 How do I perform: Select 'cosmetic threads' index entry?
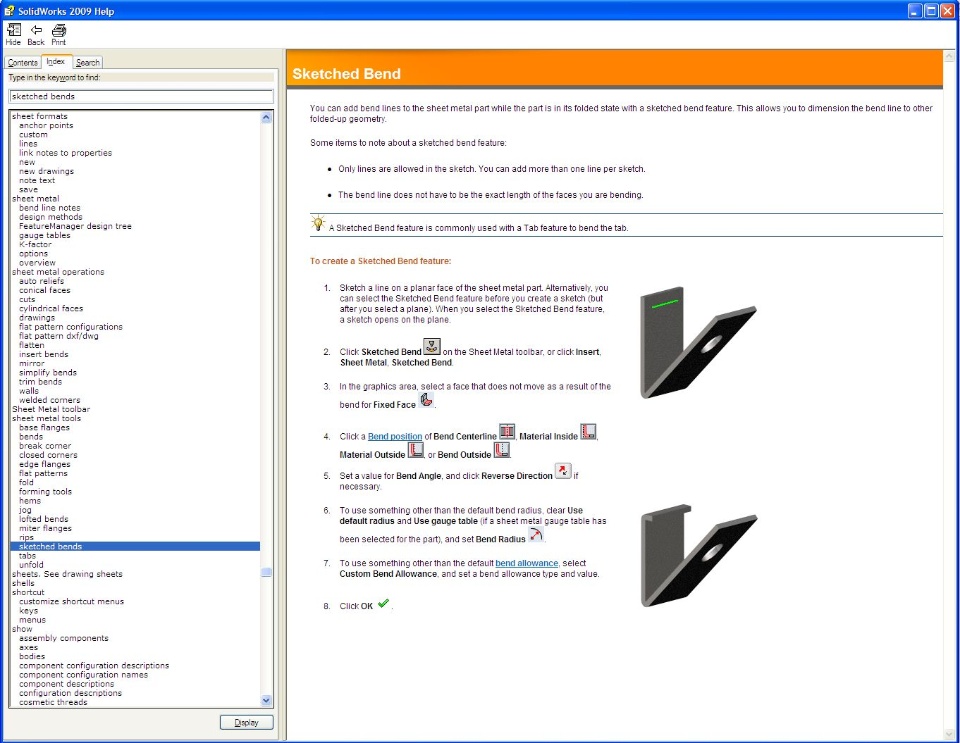53,703
